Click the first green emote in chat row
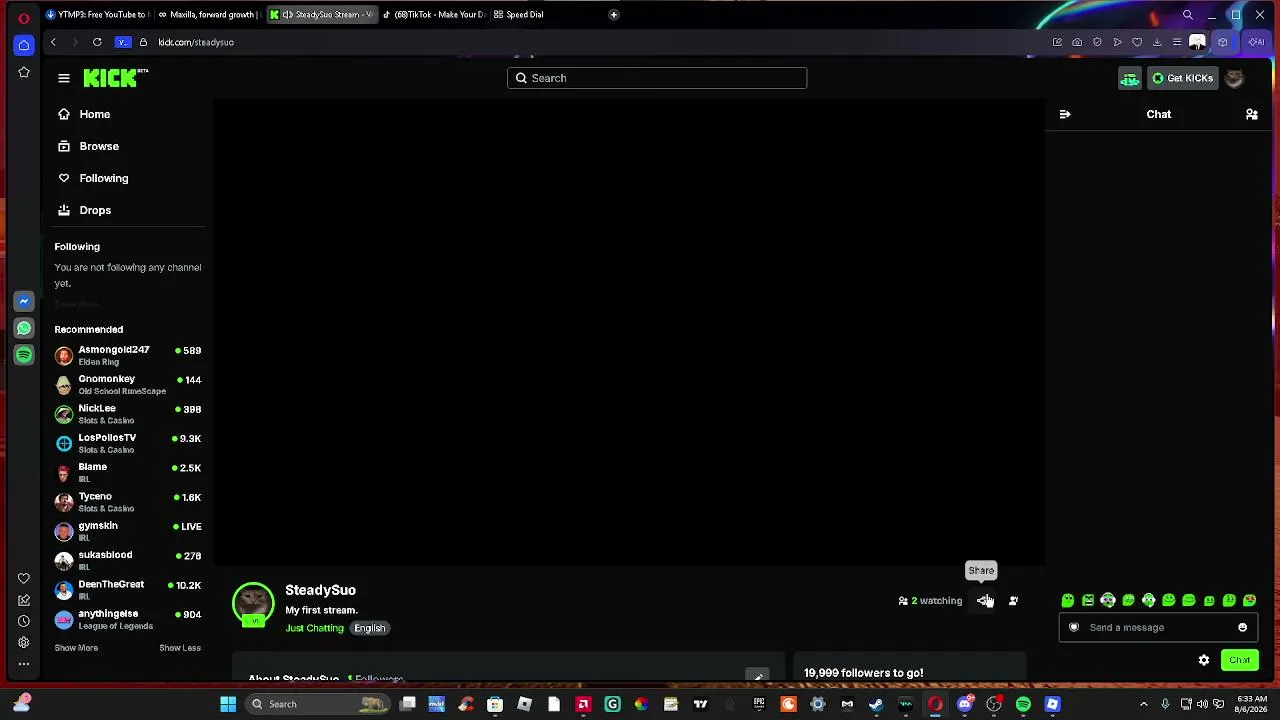The height and width of the screenshot is (720, 1280). click(1068, 601)
